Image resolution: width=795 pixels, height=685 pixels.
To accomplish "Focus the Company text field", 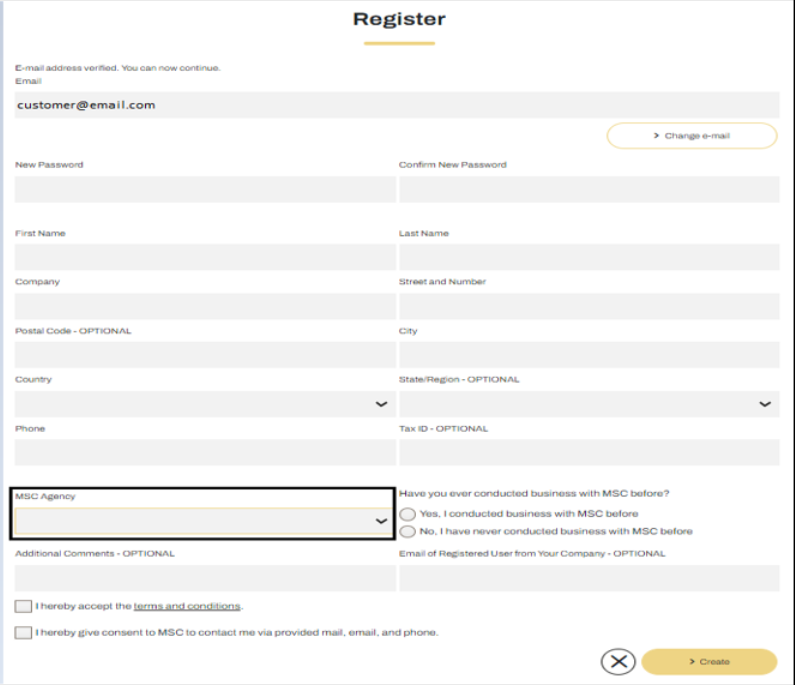I will tap(205, 306).
